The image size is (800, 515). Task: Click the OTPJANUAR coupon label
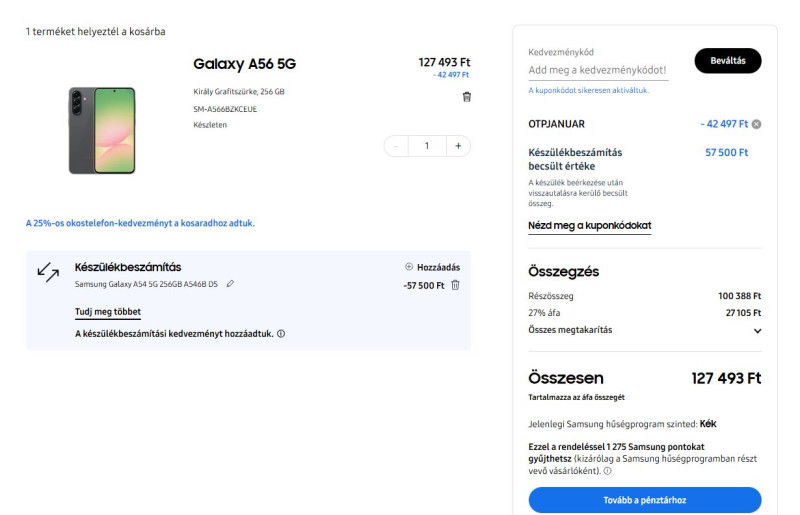pos(556,124)
